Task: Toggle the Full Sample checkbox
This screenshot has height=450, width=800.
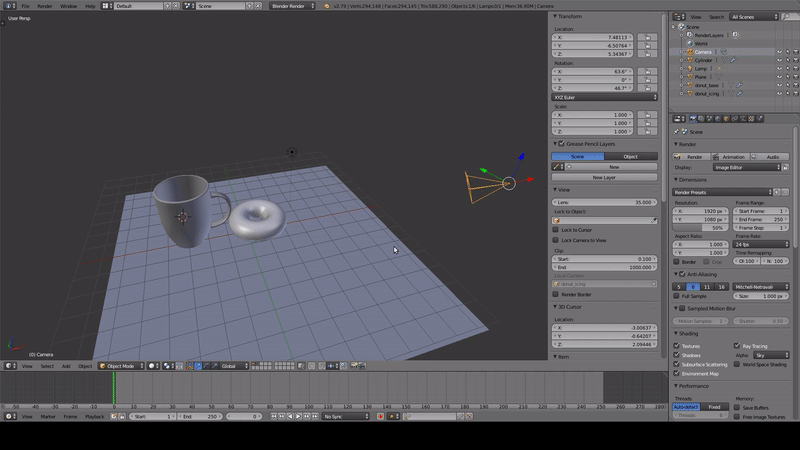Action: coord(677,296)
